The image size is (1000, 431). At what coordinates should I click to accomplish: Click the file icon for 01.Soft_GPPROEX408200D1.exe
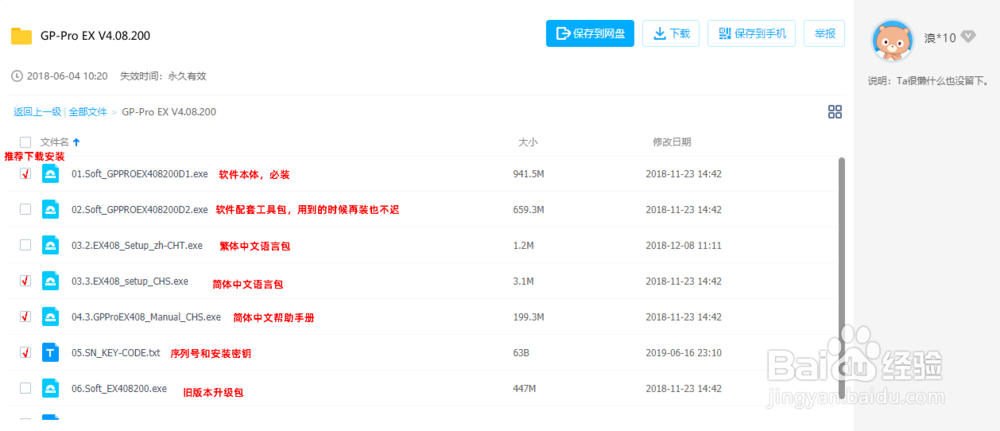coord(50,173)
